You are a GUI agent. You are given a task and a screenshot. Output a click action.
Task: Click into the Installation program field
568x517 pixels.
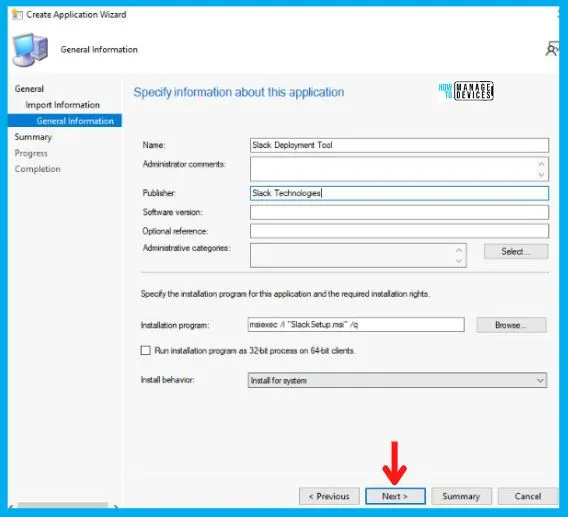[356, 325]
